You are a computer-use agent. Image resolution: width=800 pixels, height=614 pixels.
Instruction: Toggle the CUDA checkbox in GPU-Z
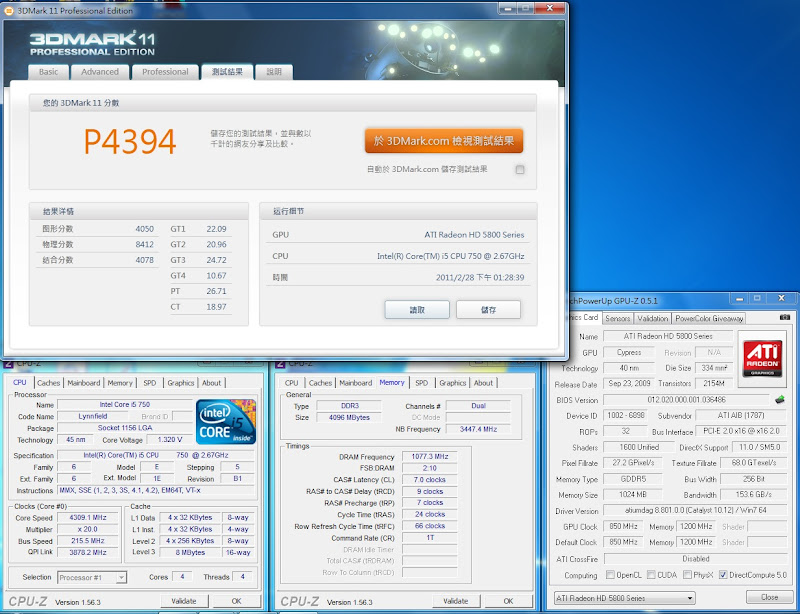[x=651, y=575]
